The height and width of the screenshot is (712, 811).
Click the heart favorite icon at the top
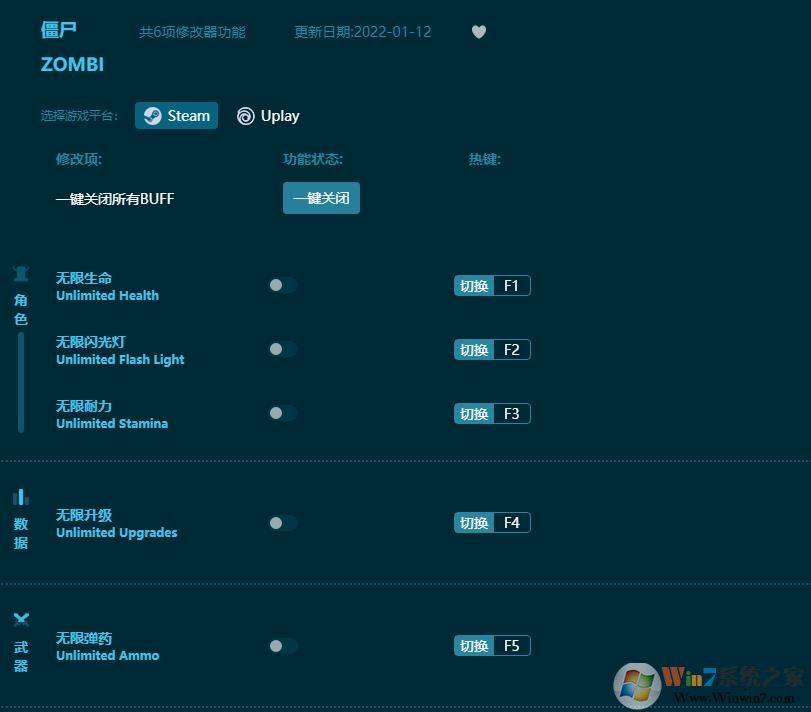[478, 32]
